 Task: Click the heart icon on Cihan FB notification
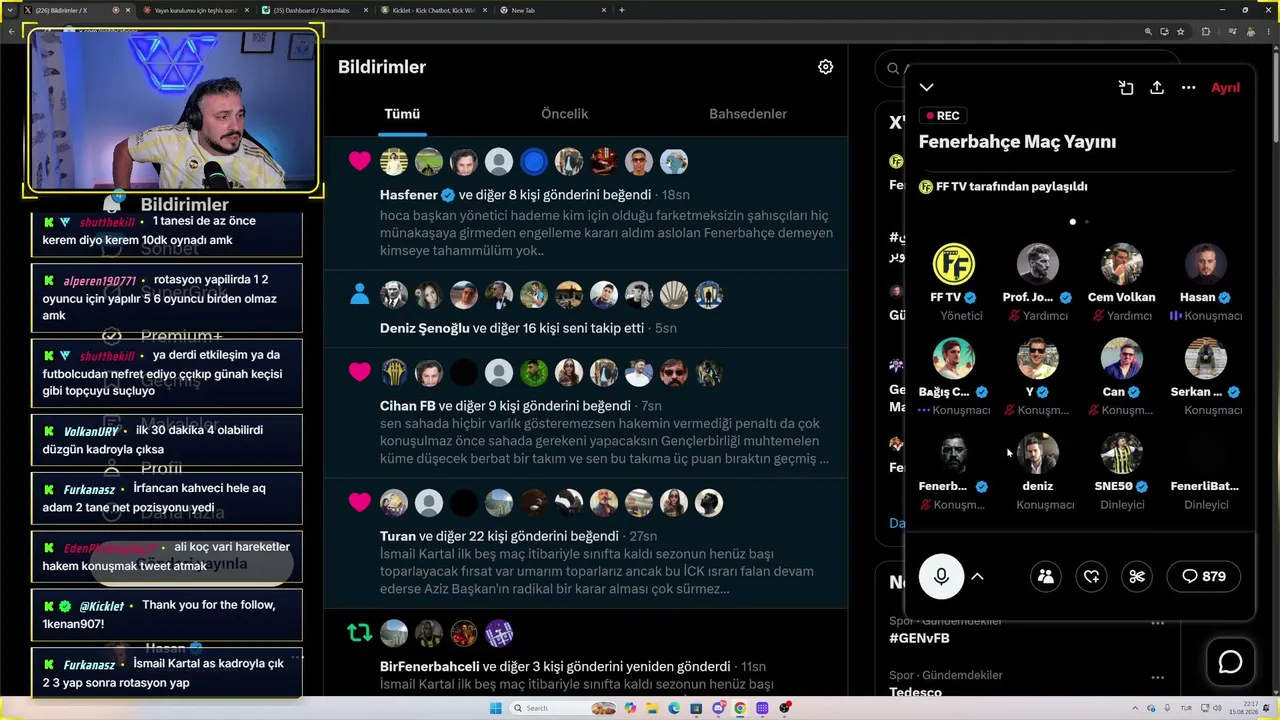359,372
